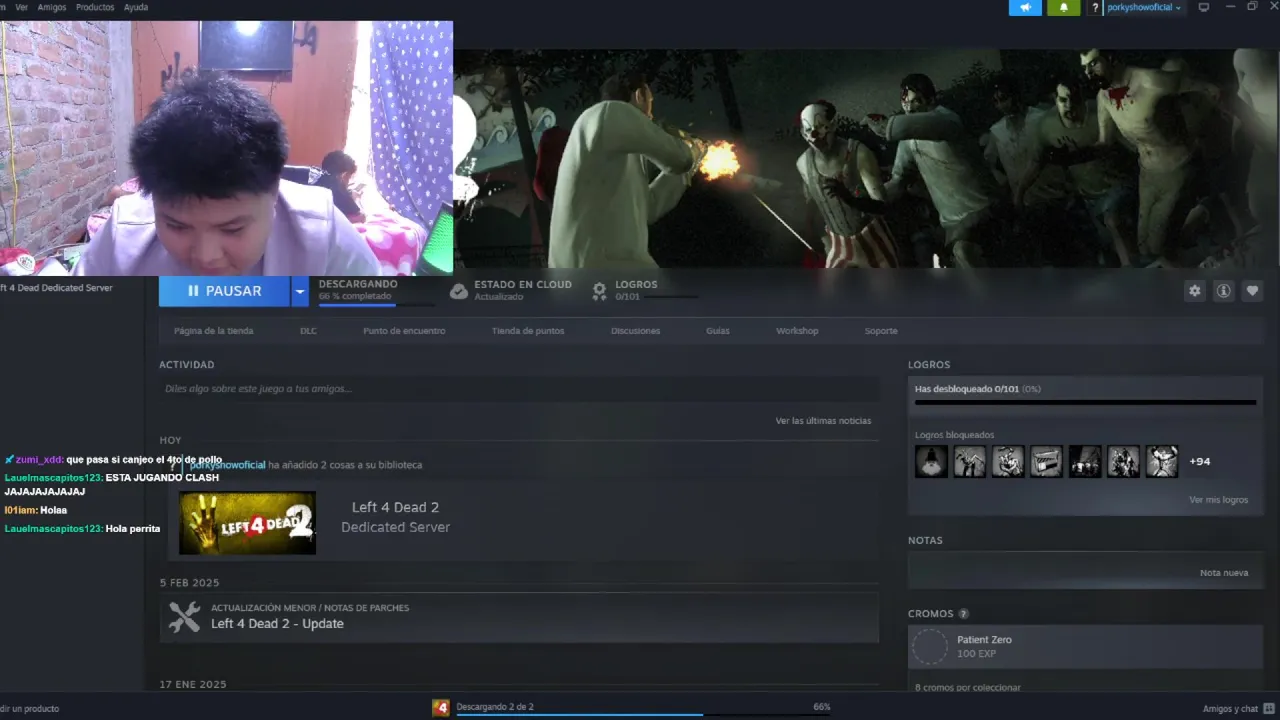Image resolution: width=1280 pixels, height=720 pixels.
Task: Click ESTADO EN CLOUD text
Action: coord(523,284)
